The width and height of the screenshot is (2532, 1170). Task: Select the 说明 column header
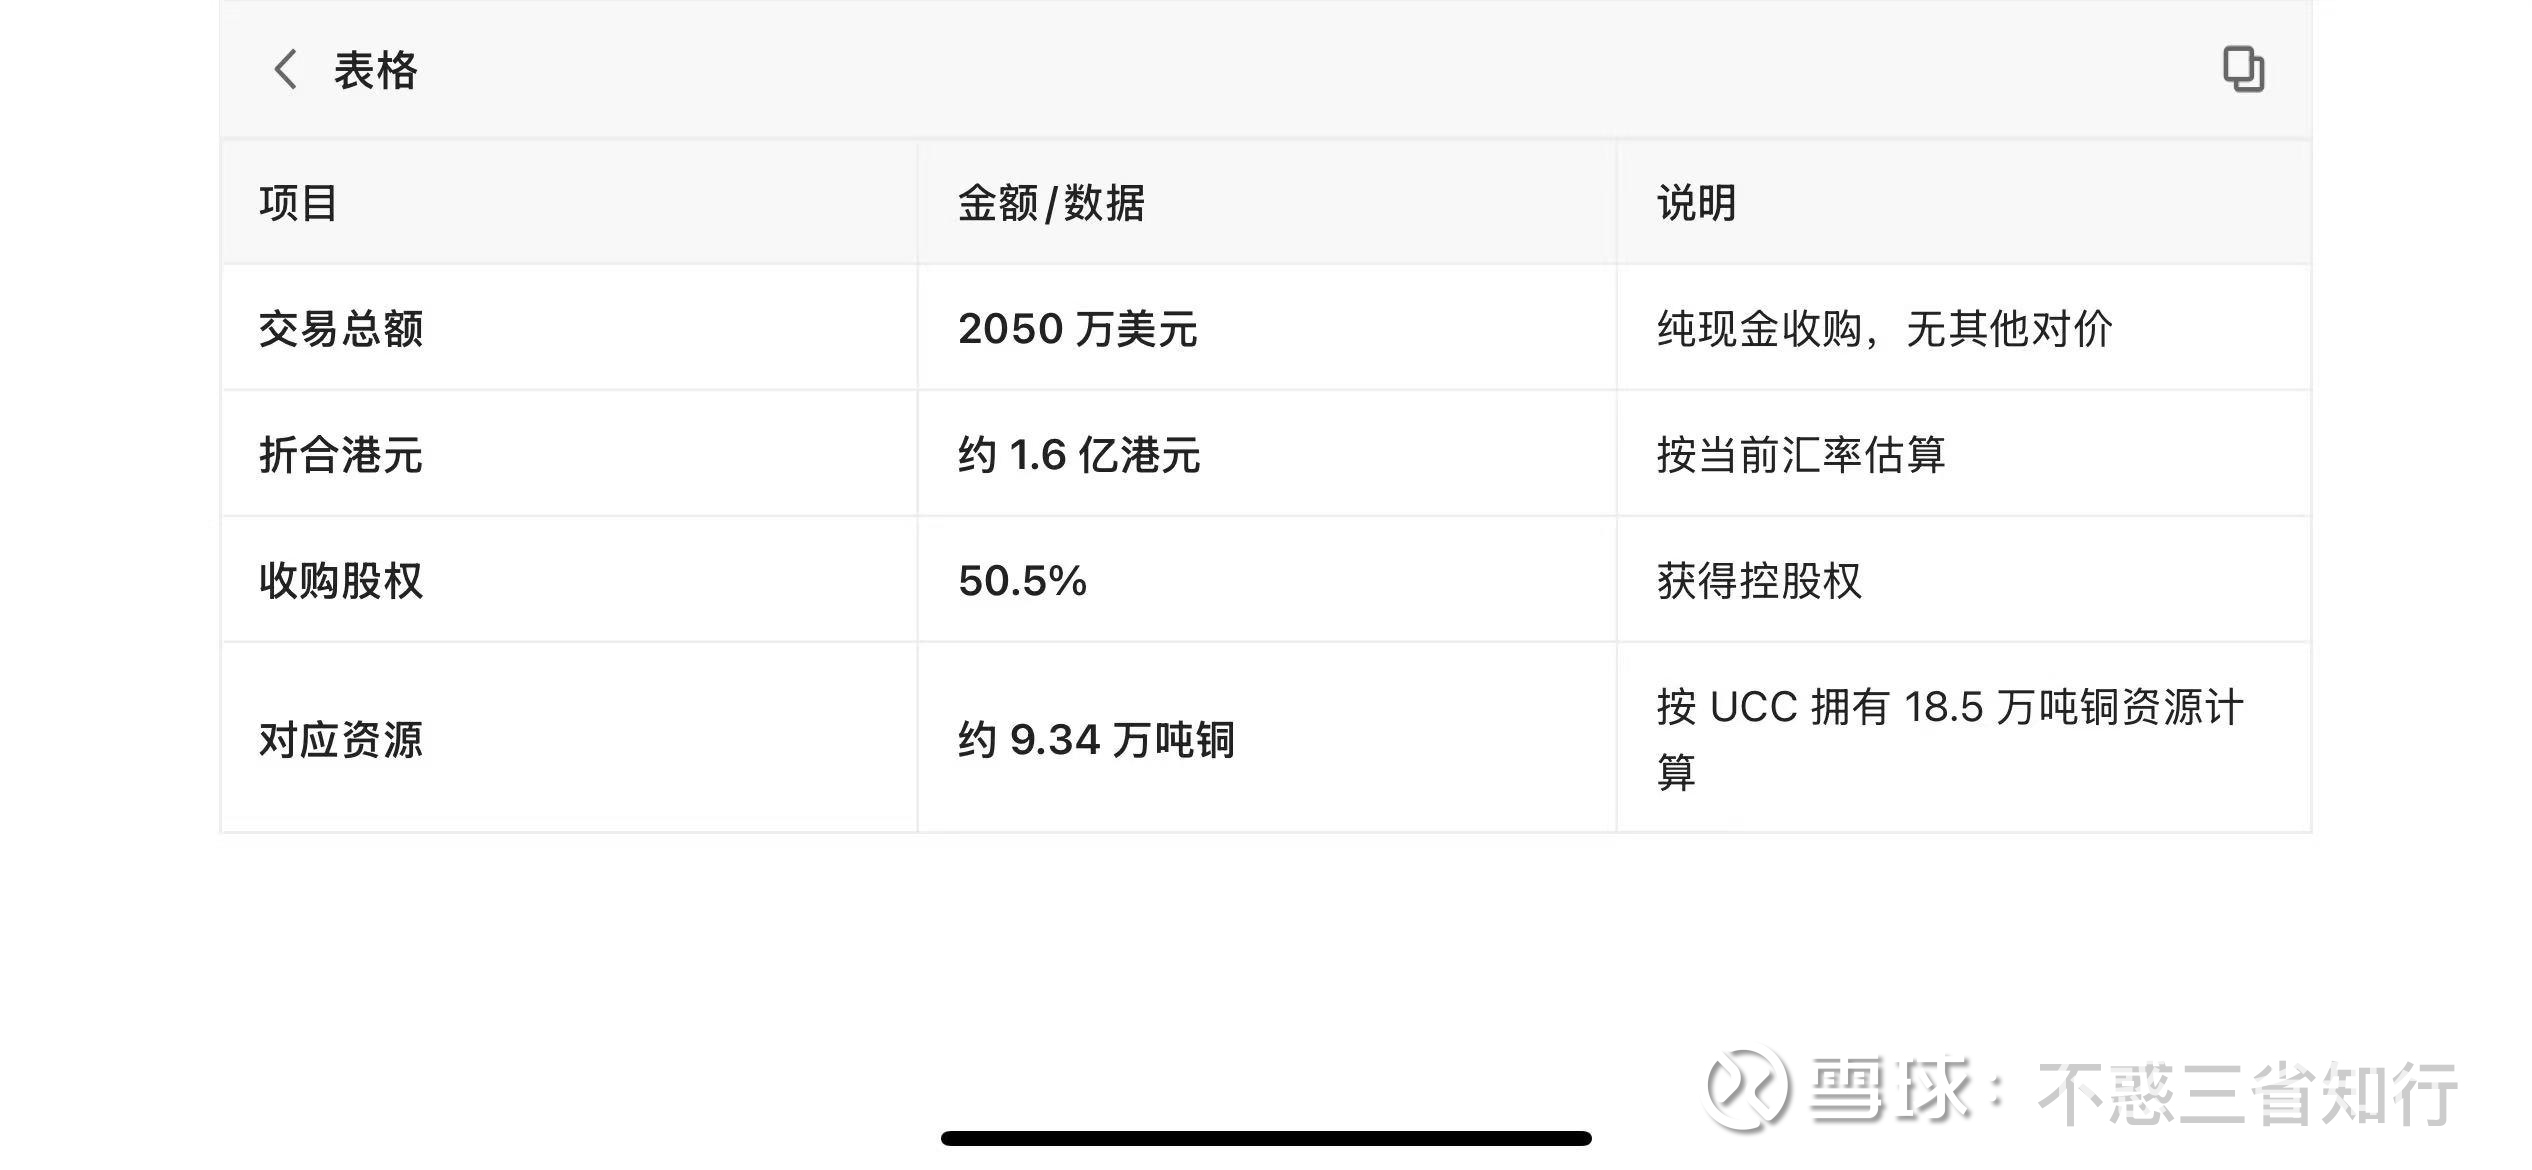[x=1696, y=203]
